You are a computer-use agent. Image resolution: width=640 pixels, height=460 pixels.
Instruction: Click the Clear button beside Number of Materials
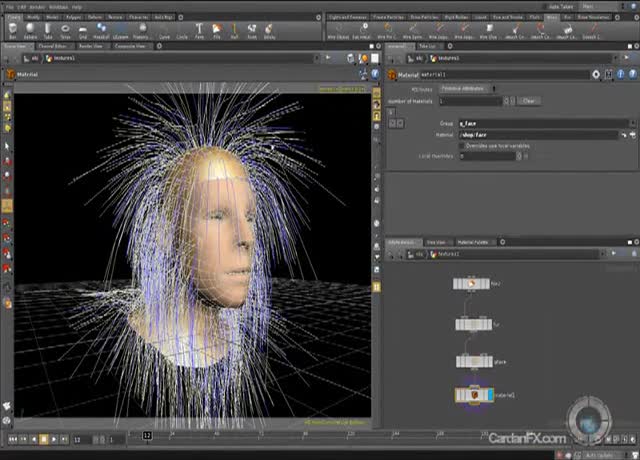point(529,101)
